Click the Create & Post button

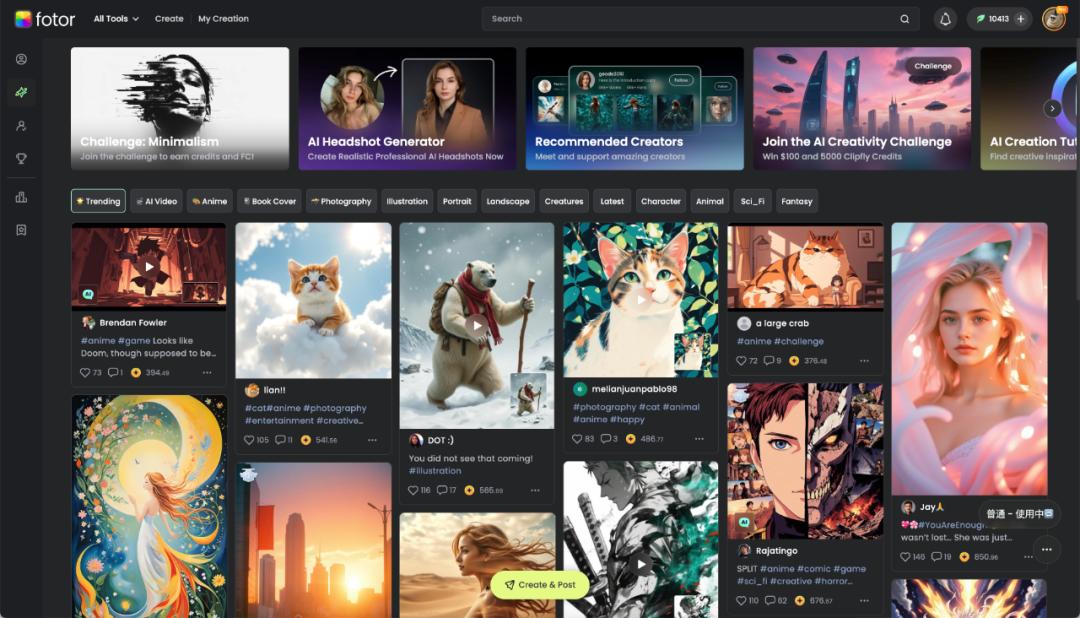540,585
